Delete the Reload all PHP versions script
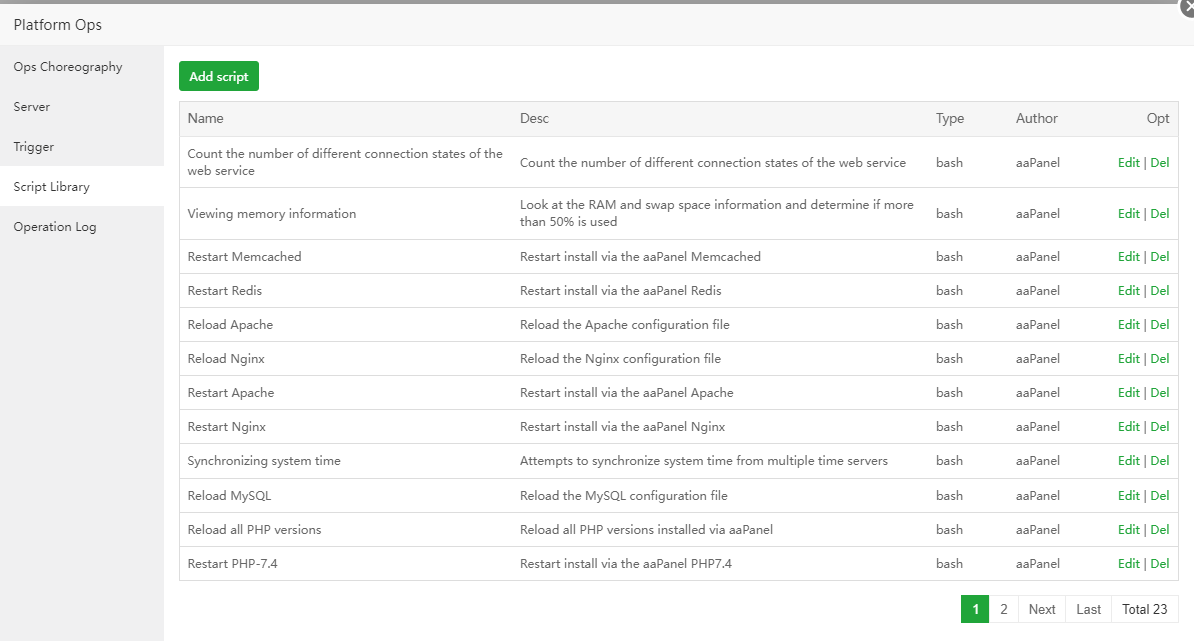 tap(1160, 530)
